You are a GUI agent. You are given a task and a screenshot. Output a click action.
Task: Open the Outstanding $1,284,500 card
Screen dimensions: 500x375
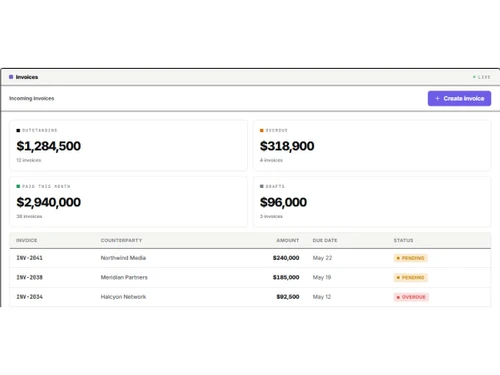[128, 145]
